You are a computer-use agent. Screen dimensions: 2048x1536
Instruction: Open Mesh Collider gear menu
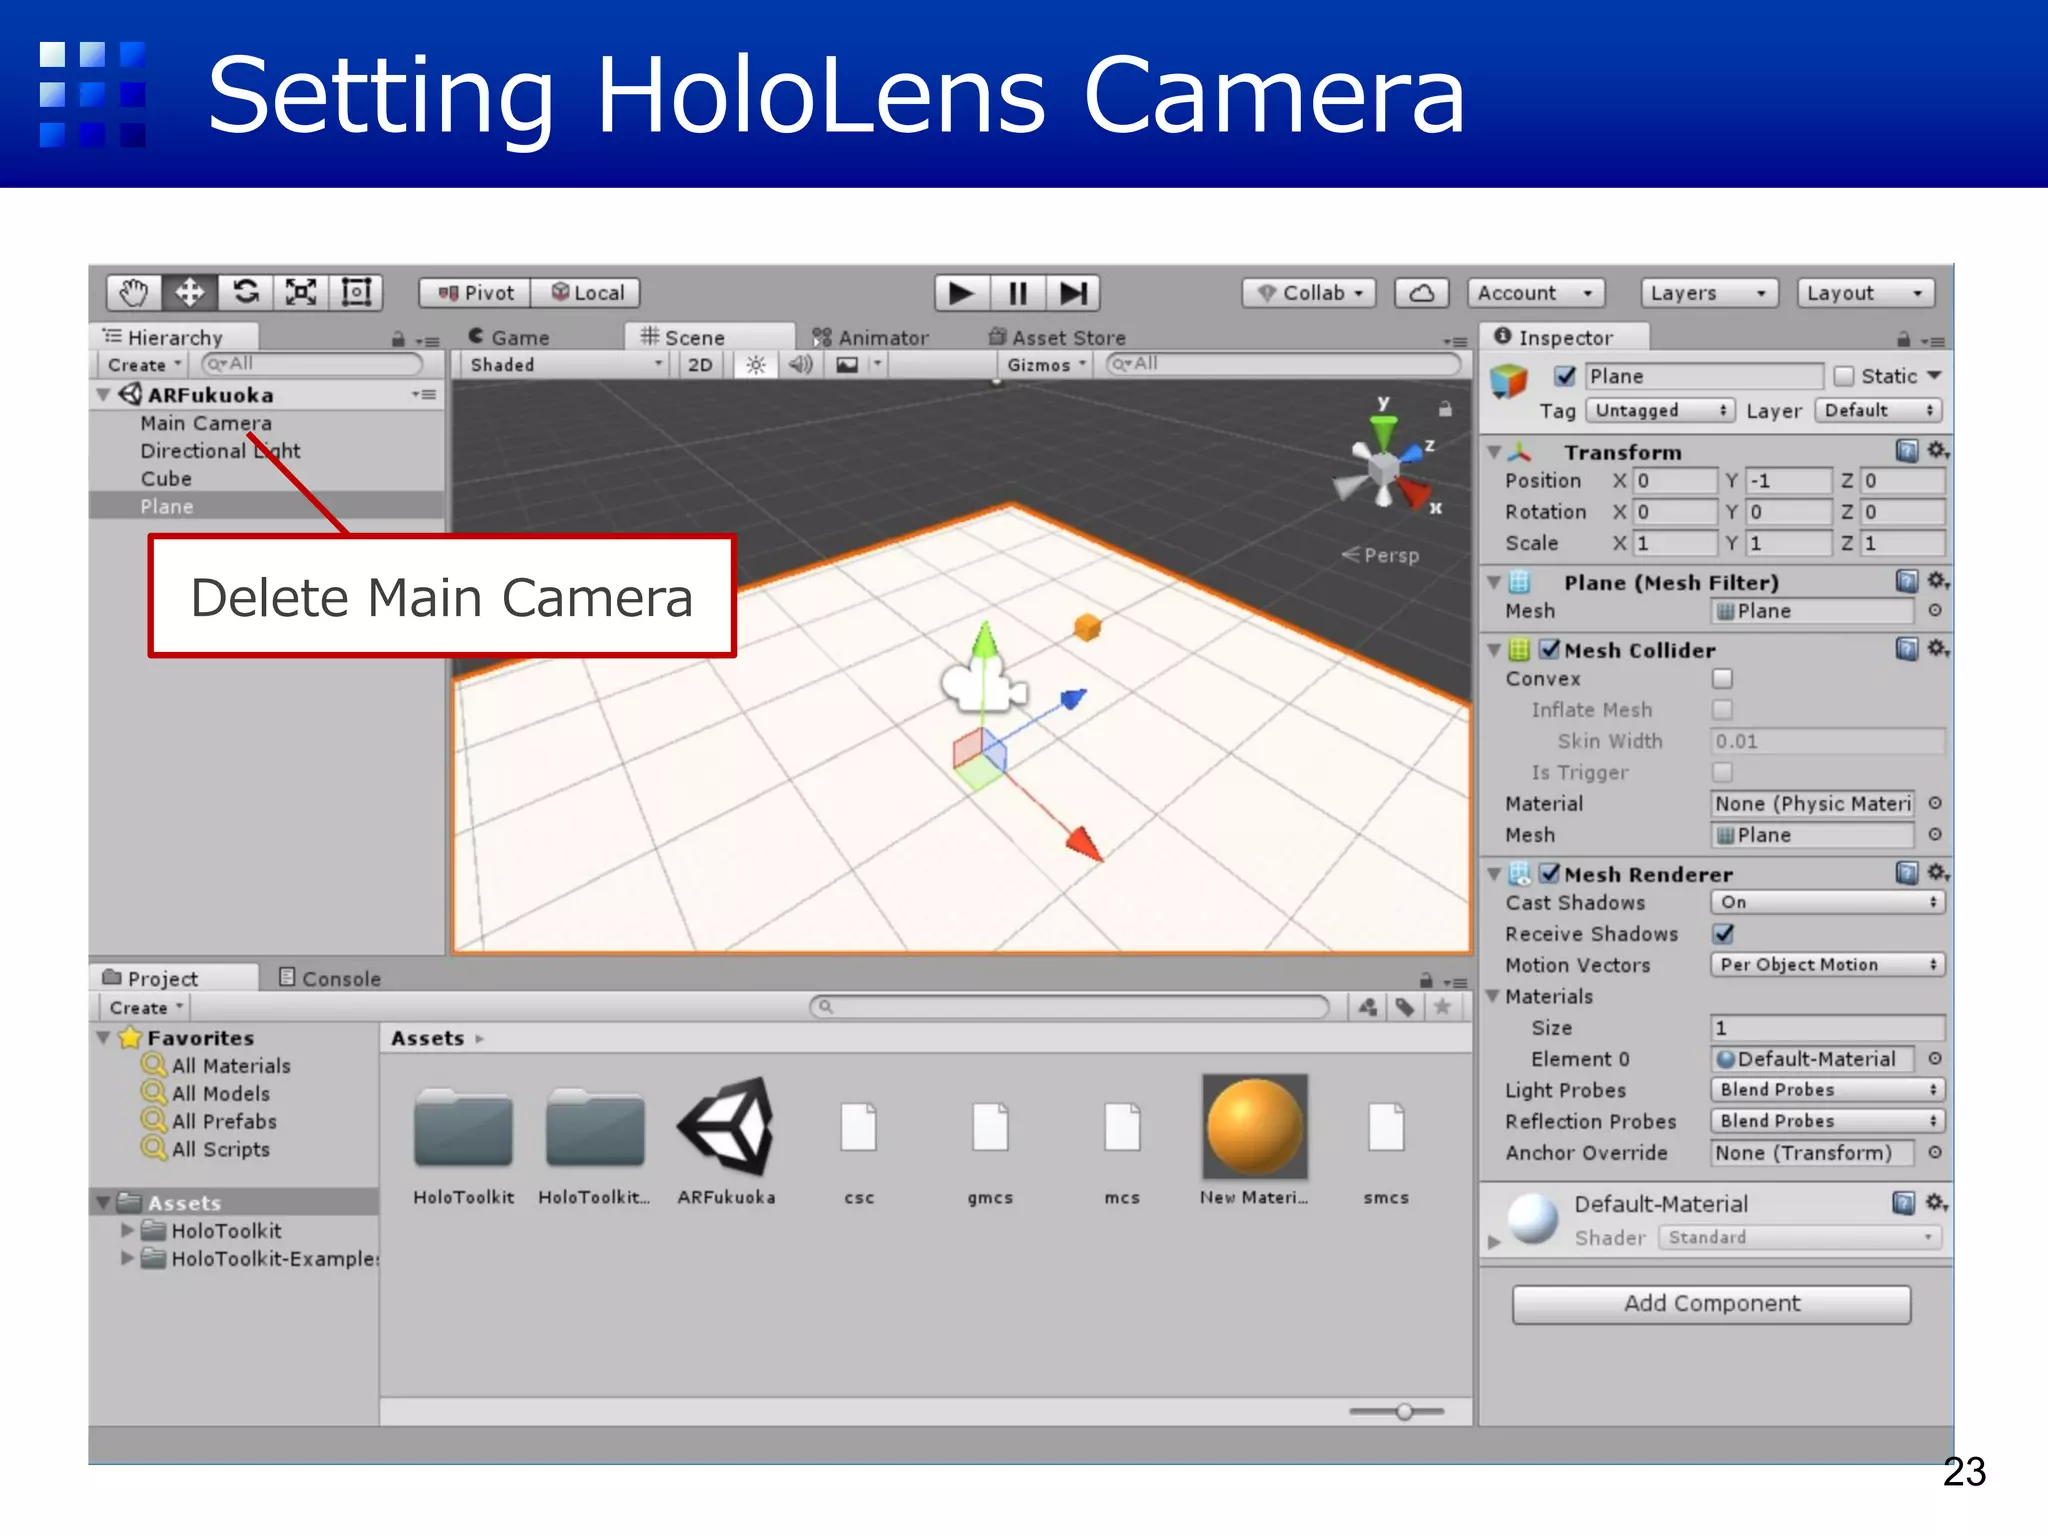1938,649
